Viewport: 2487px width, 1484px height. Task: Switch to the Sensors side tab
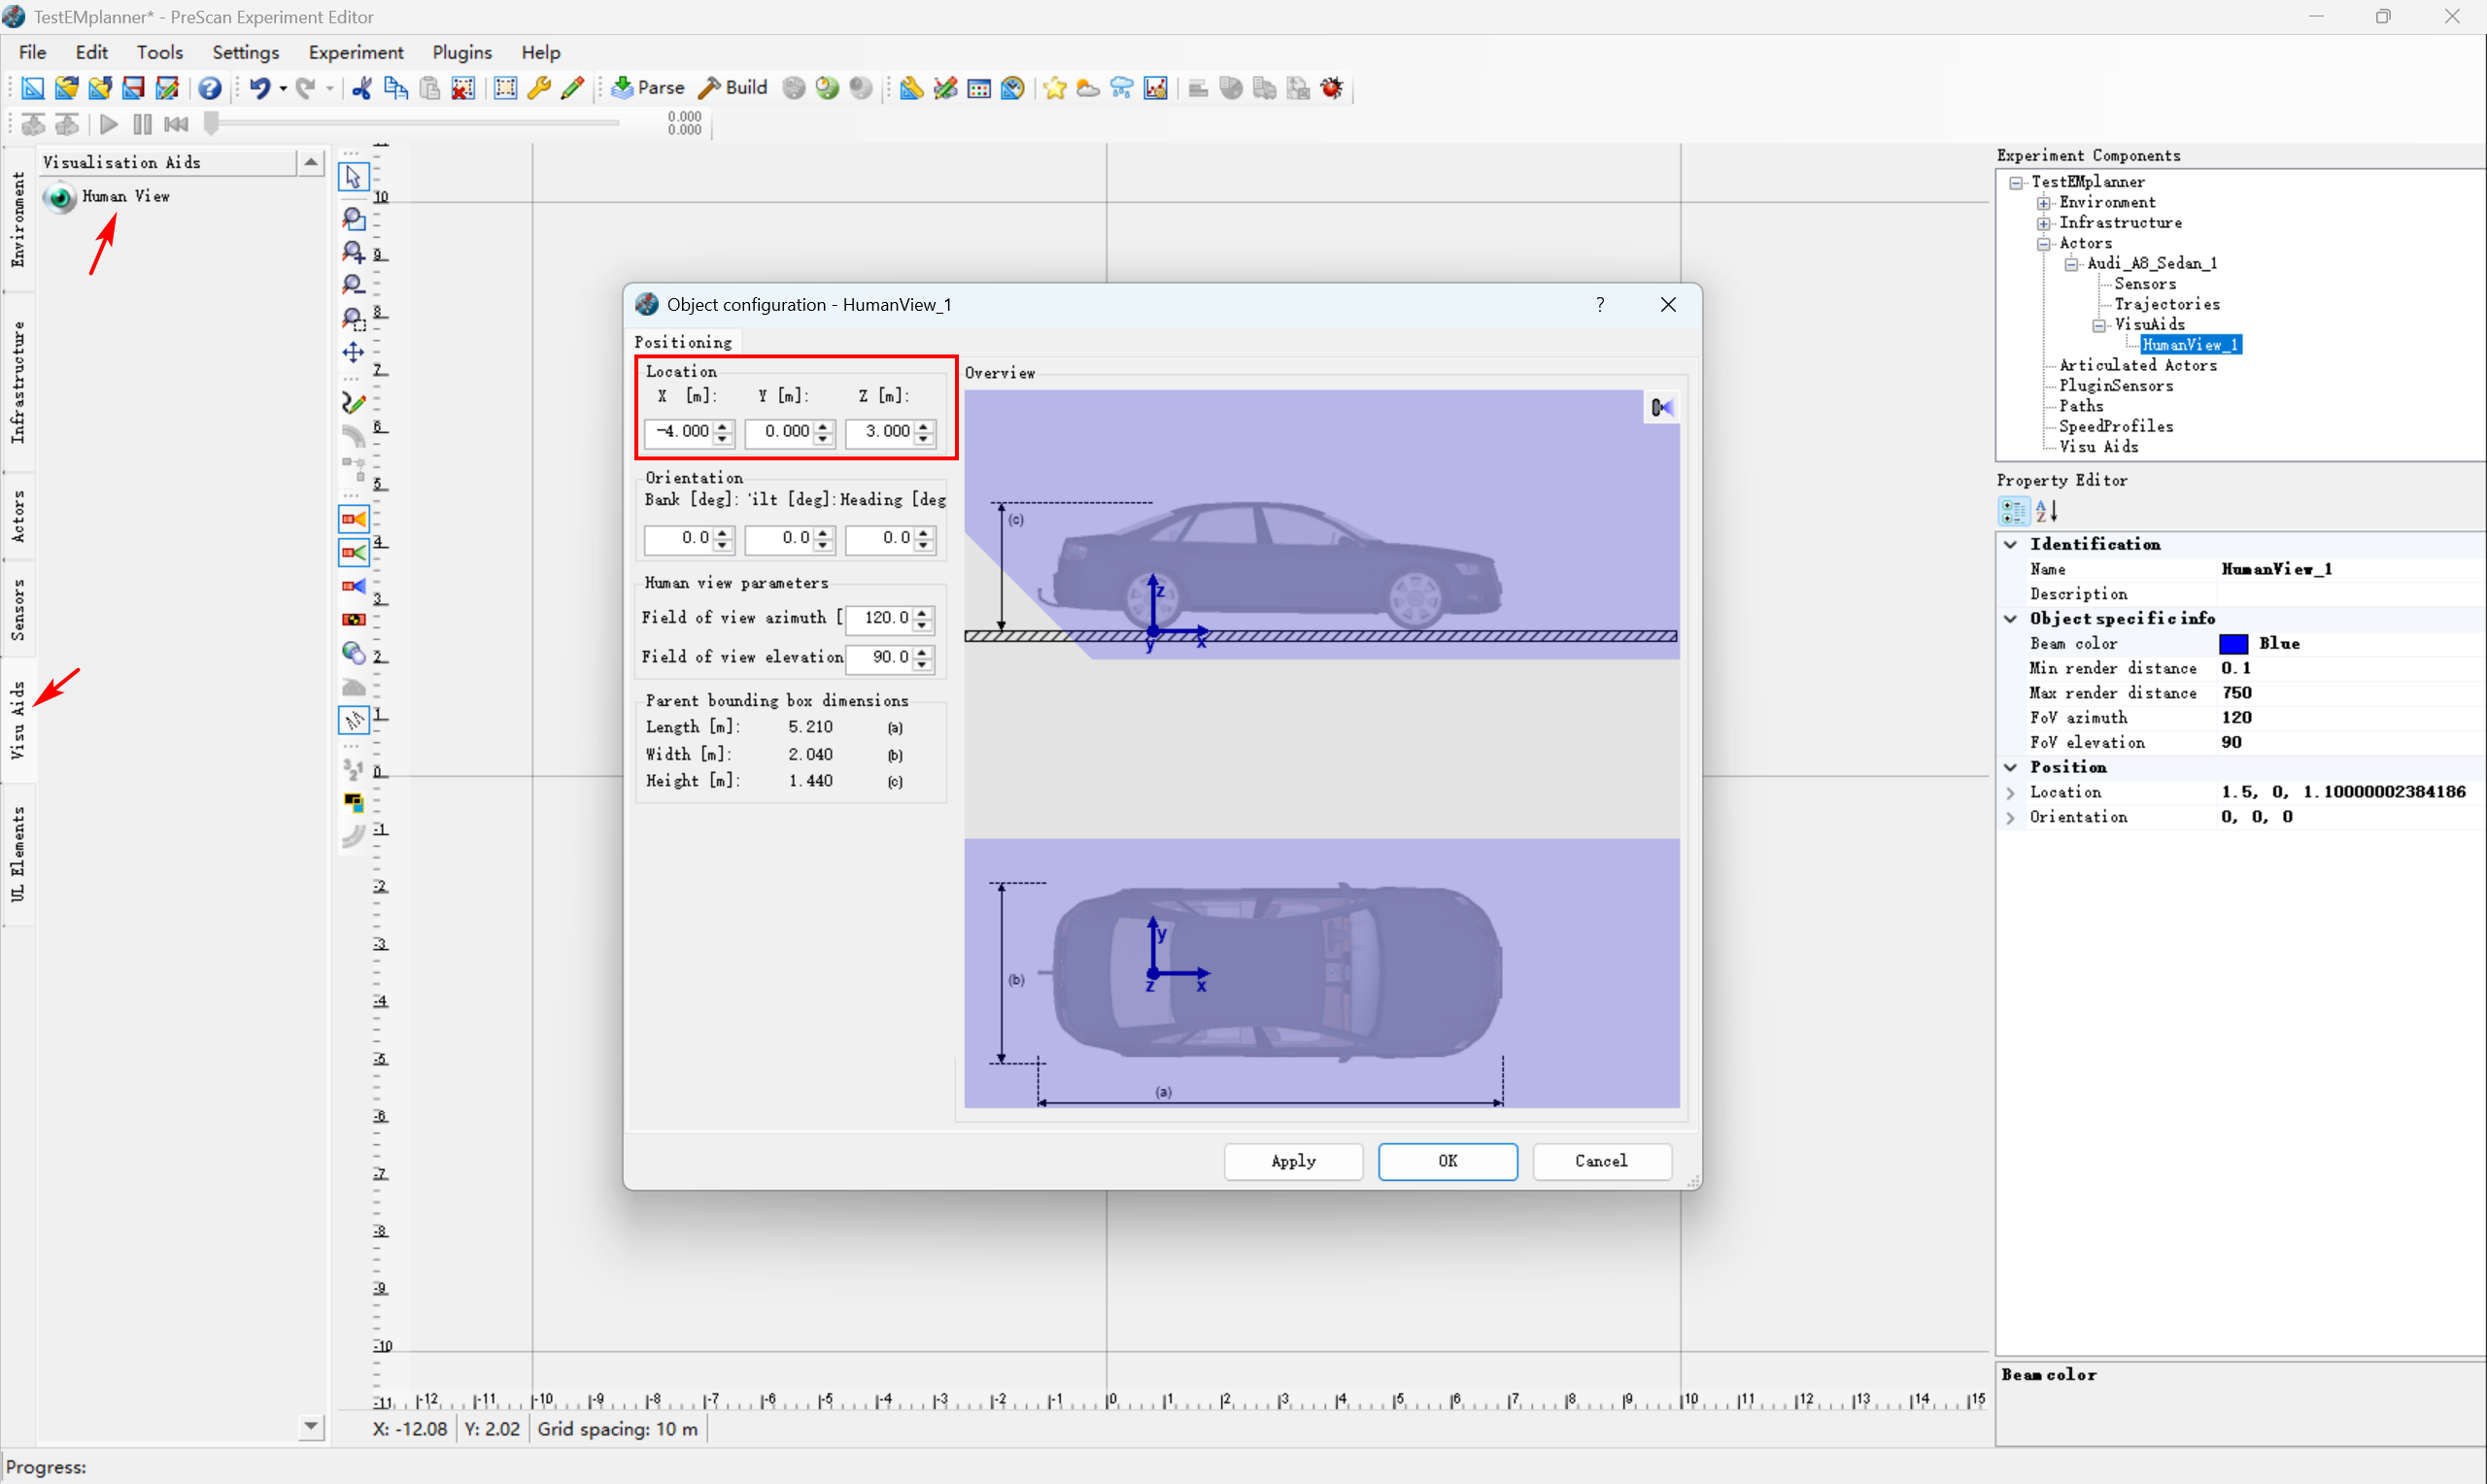coord(18,609)
